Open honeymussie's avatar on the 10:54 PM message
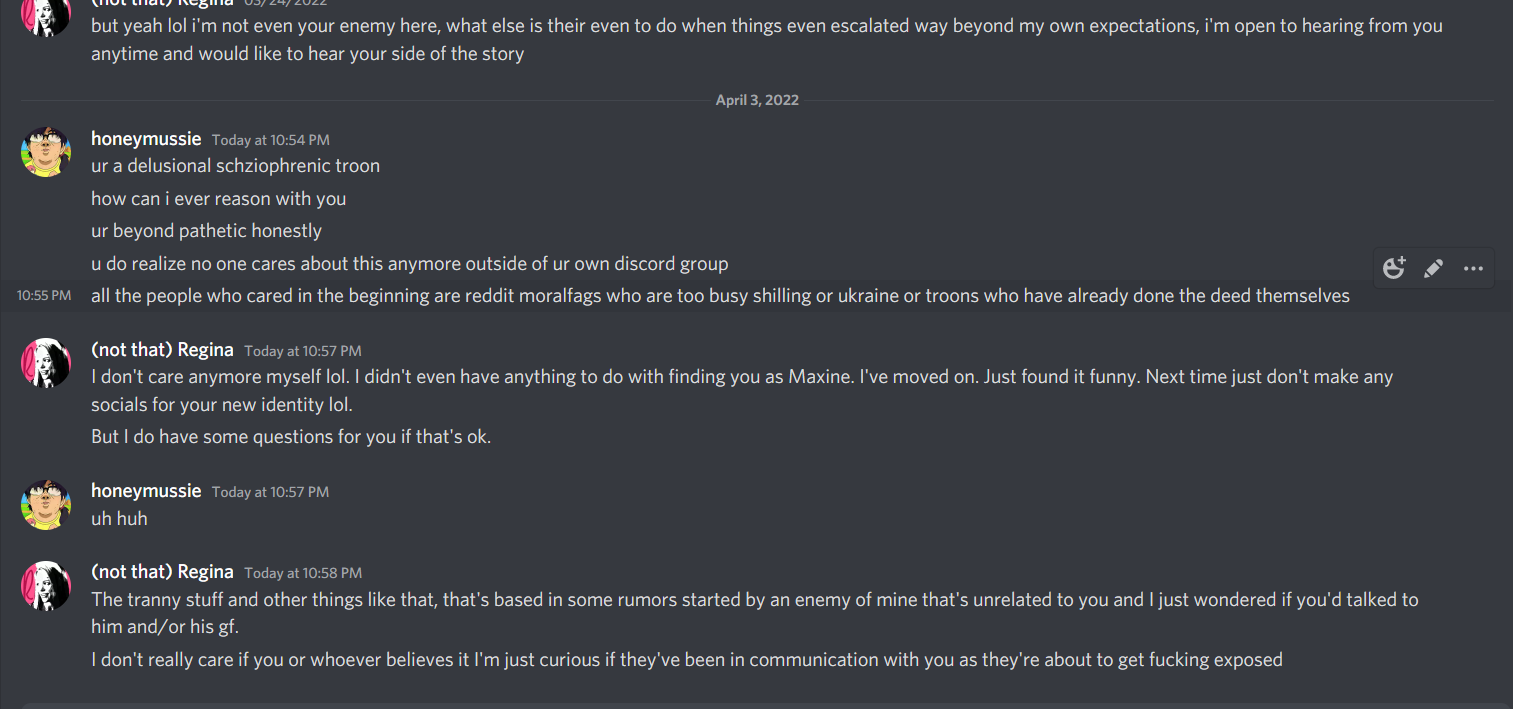The height and width of the screenshot is (709, 1513). click(46, 152)
